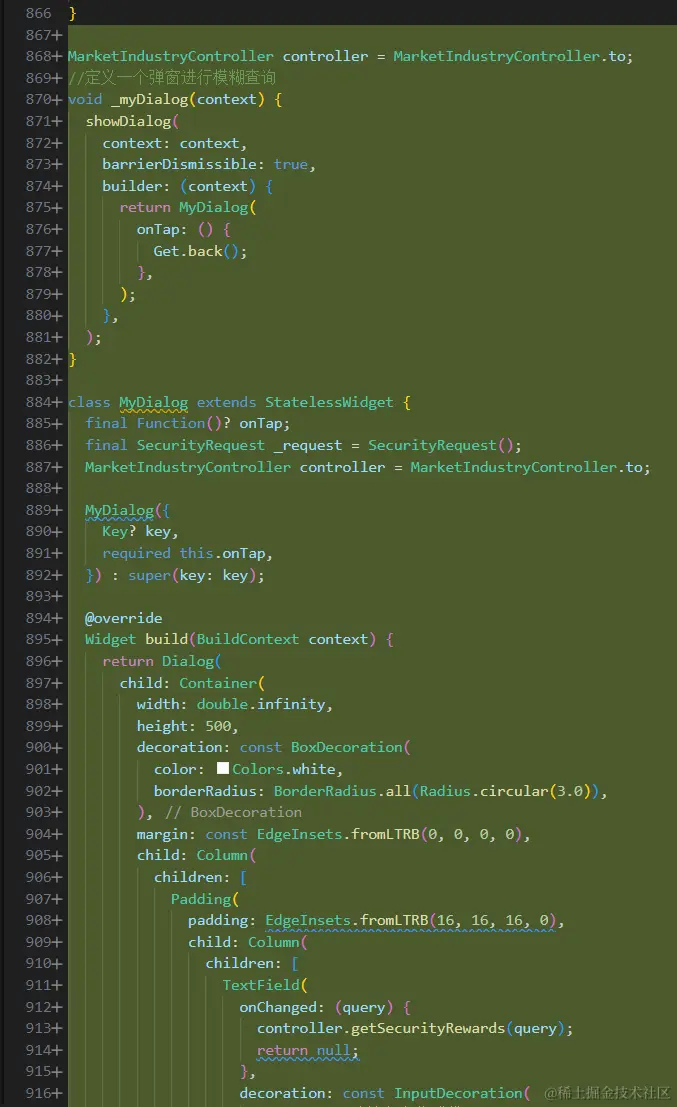The image size is (677, 1107).
Task: Click 'Key? key,' on line 890
Action: [x=140, y=532]
